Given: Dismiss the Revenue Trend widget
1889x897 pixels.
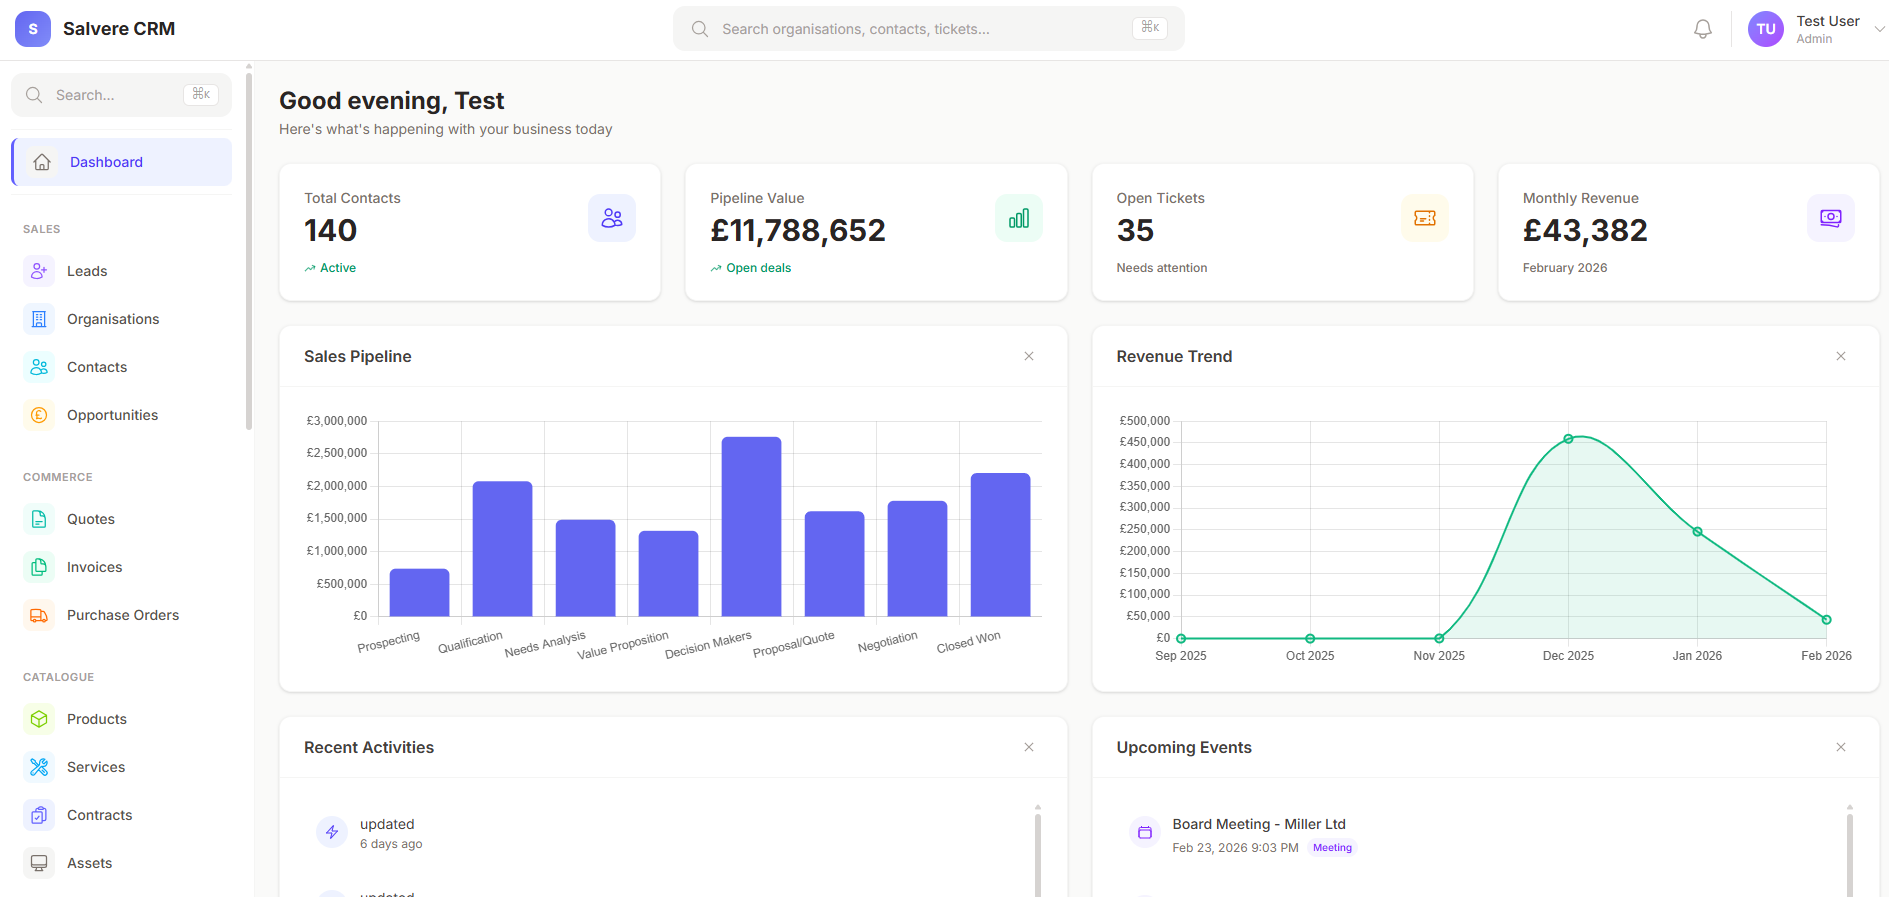Looking at the screenshot, I should [1840, 356].
